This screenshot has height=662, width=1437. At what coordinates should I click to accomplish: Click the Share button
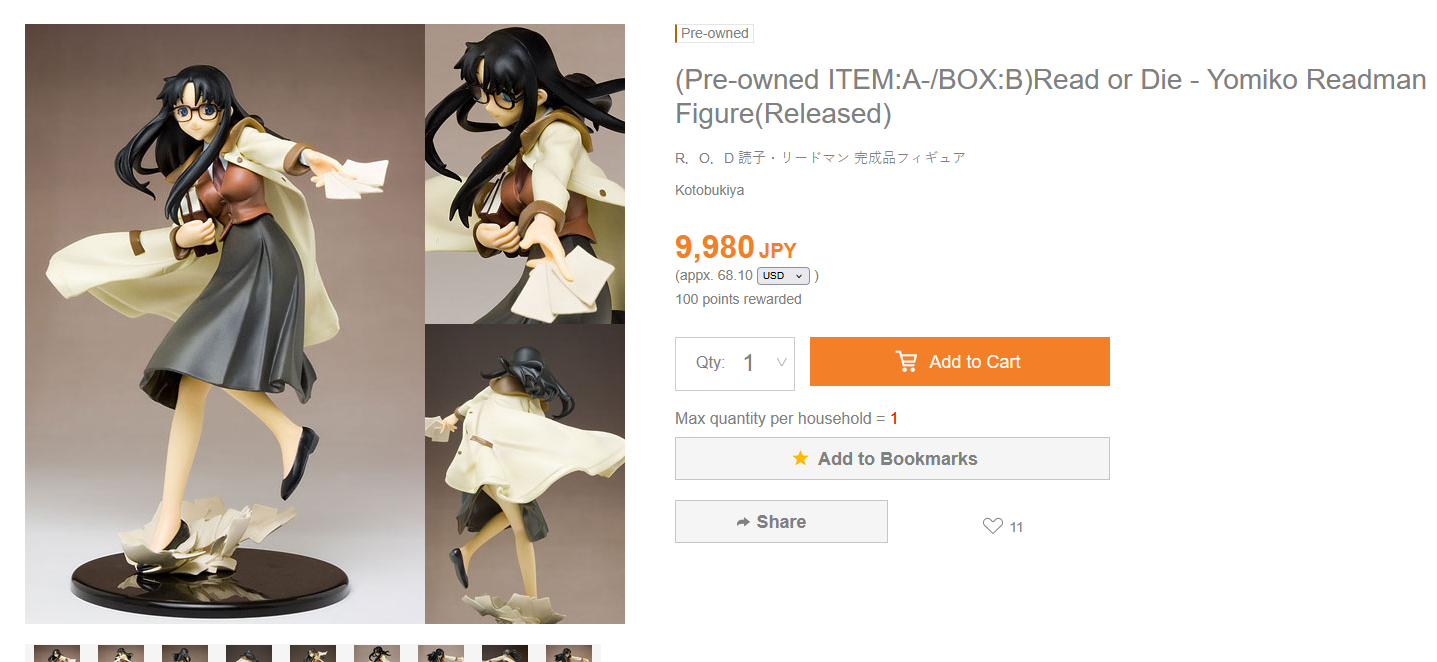[781, 522]
